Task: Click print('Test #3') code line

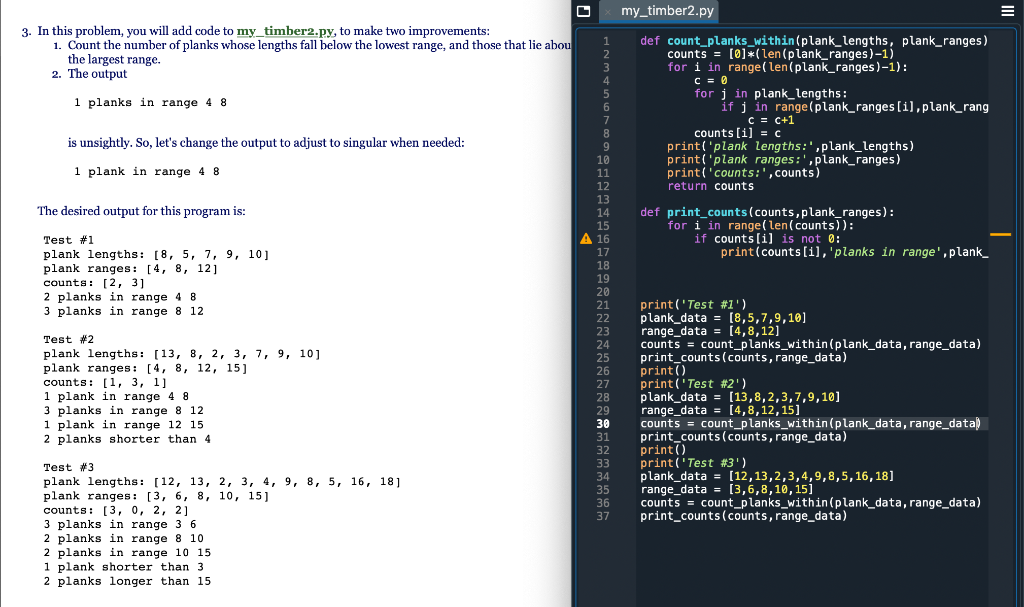Action: pyautogui.click(x=693, y=463)
